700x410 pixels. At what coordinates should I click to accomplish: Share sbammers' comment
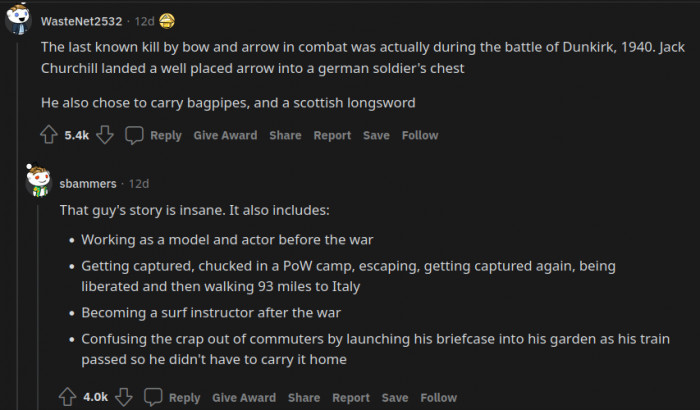(304, 397)
